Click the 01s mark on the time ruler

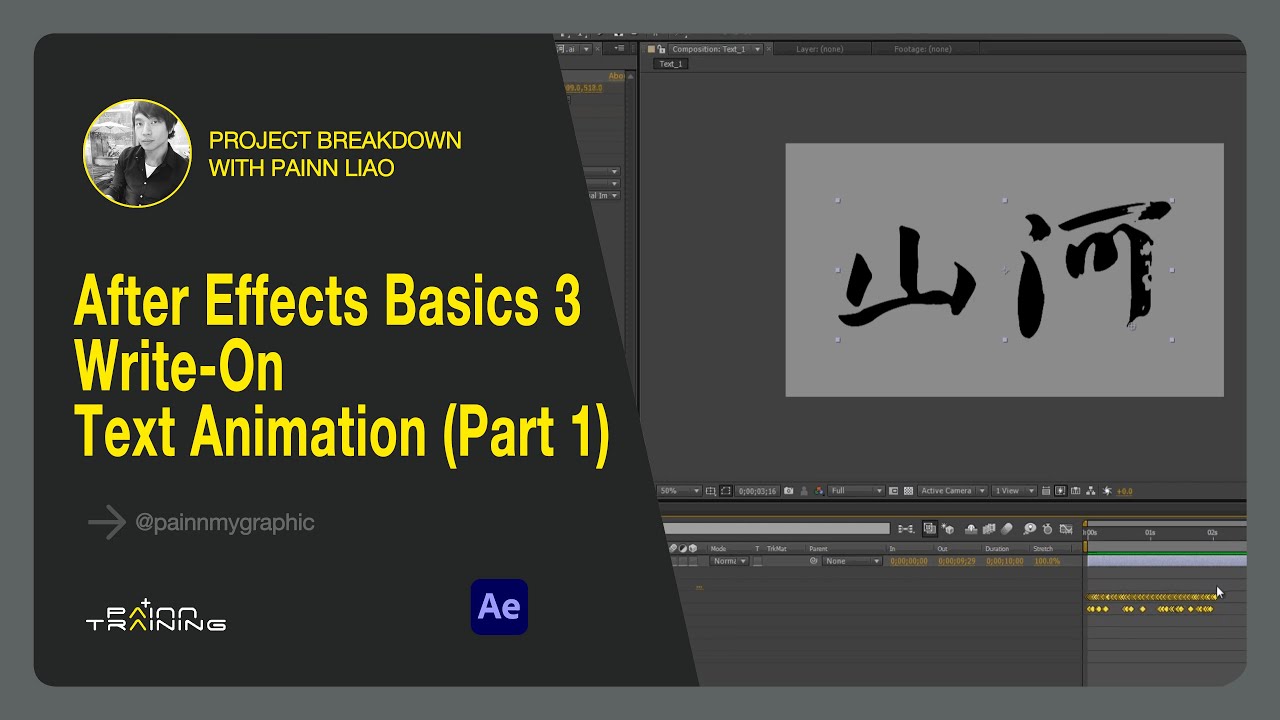coord(1150,533)
